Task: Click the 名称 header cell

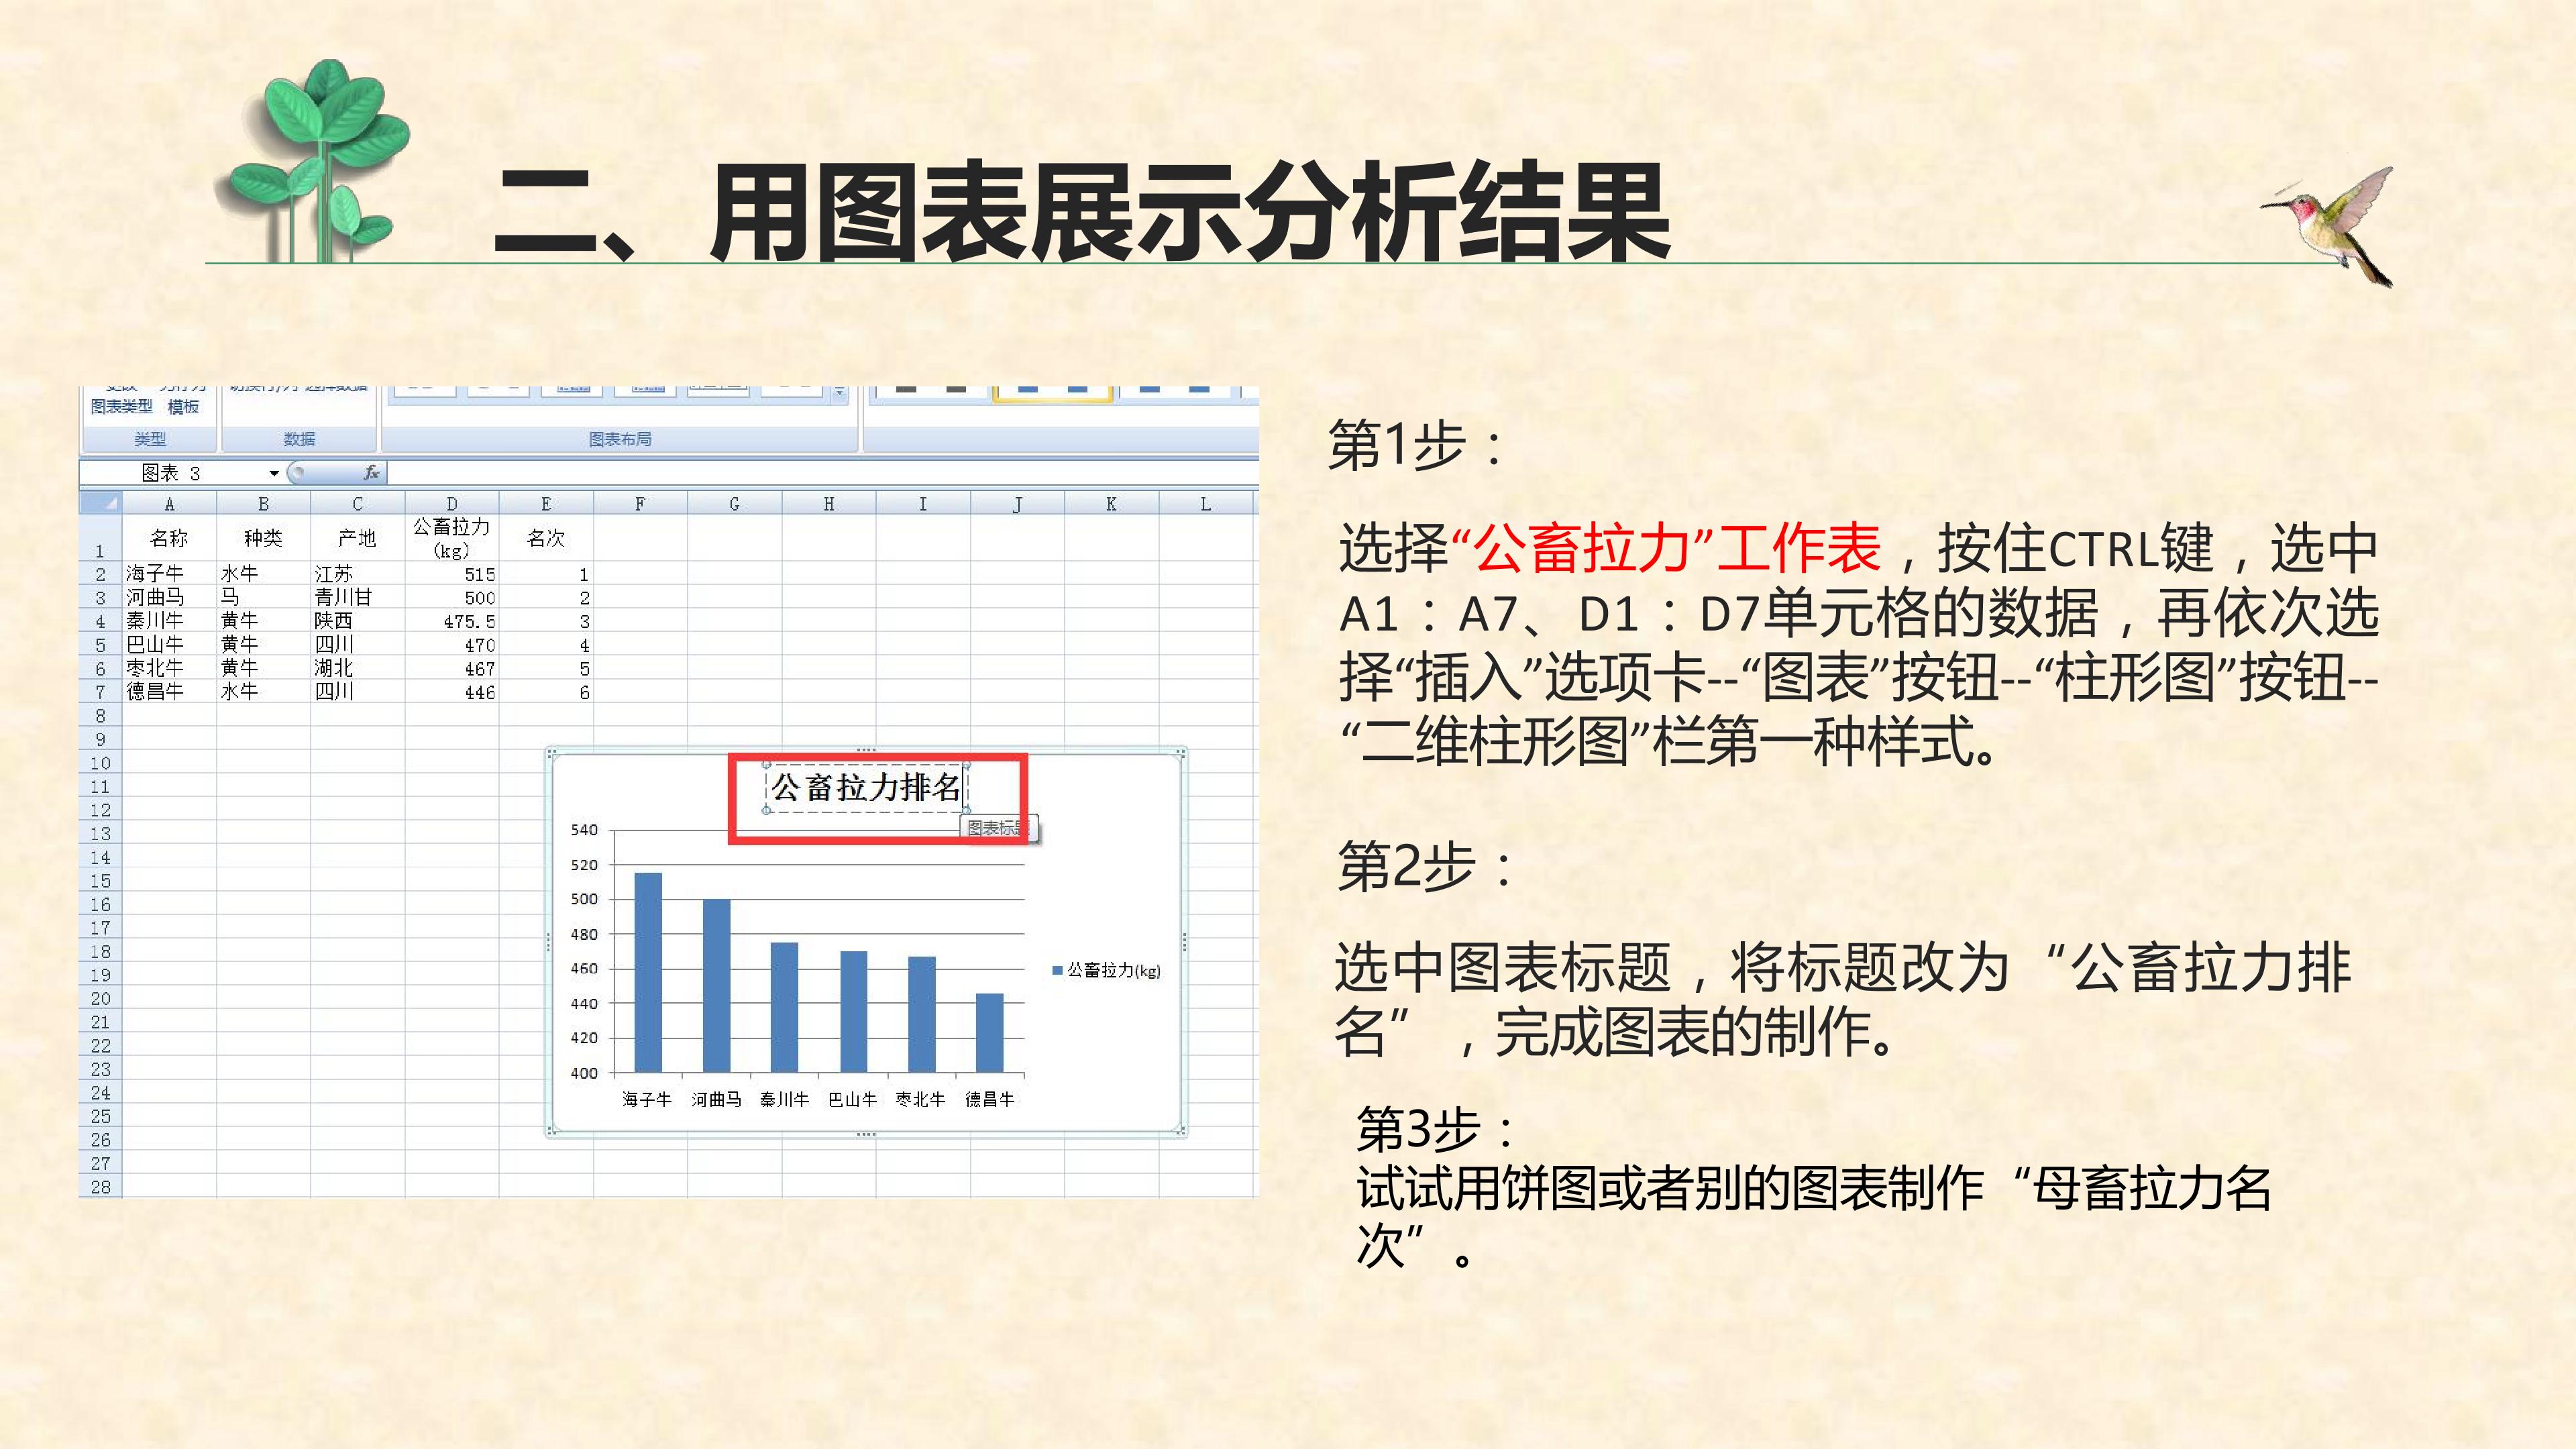Action: click(x=169, y=538)
